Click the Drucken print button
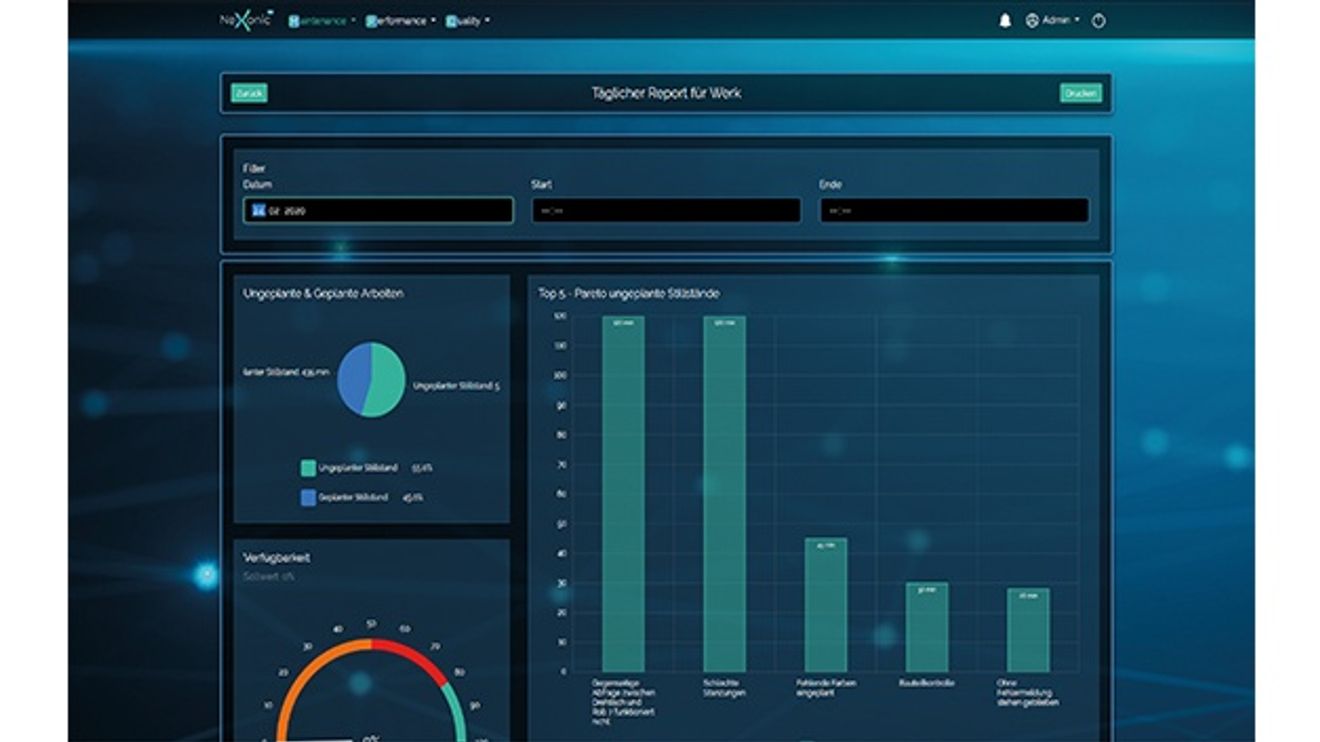Viewport: 1320px width, 742px height. [x=1081, y=93]
